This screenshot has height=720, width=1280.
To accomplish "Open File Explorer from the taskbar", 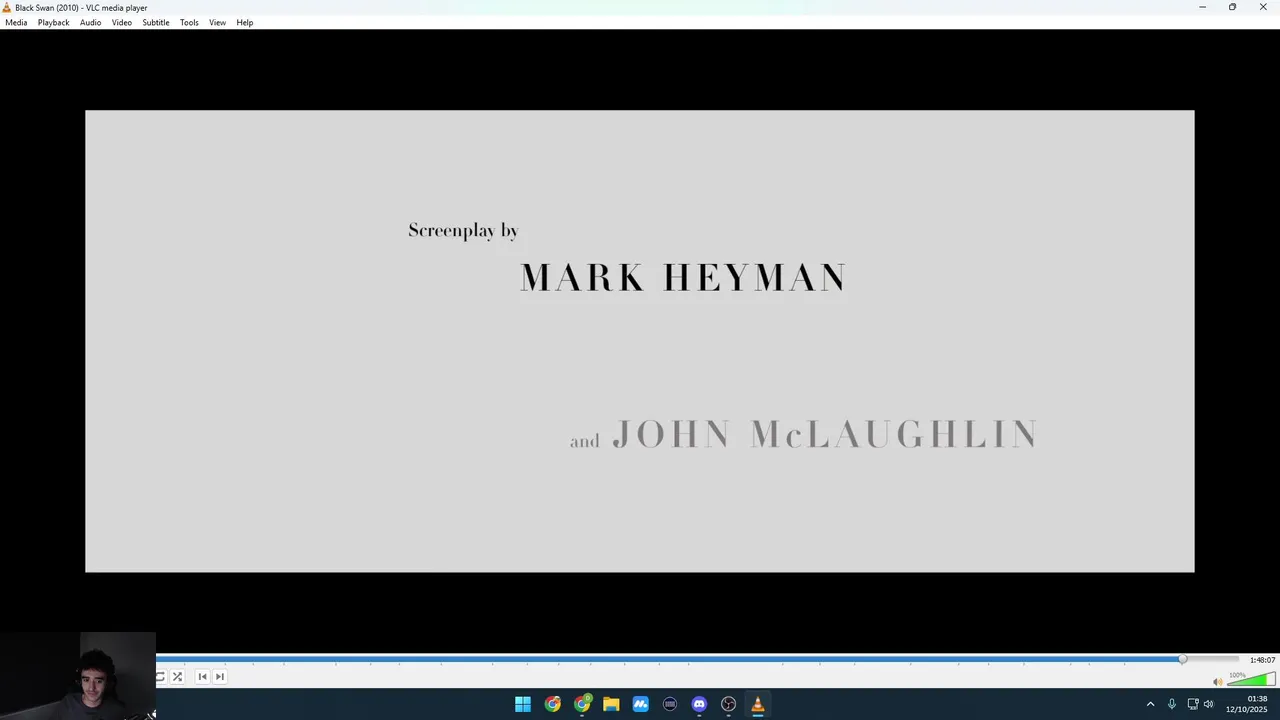I will click(611, 704).
